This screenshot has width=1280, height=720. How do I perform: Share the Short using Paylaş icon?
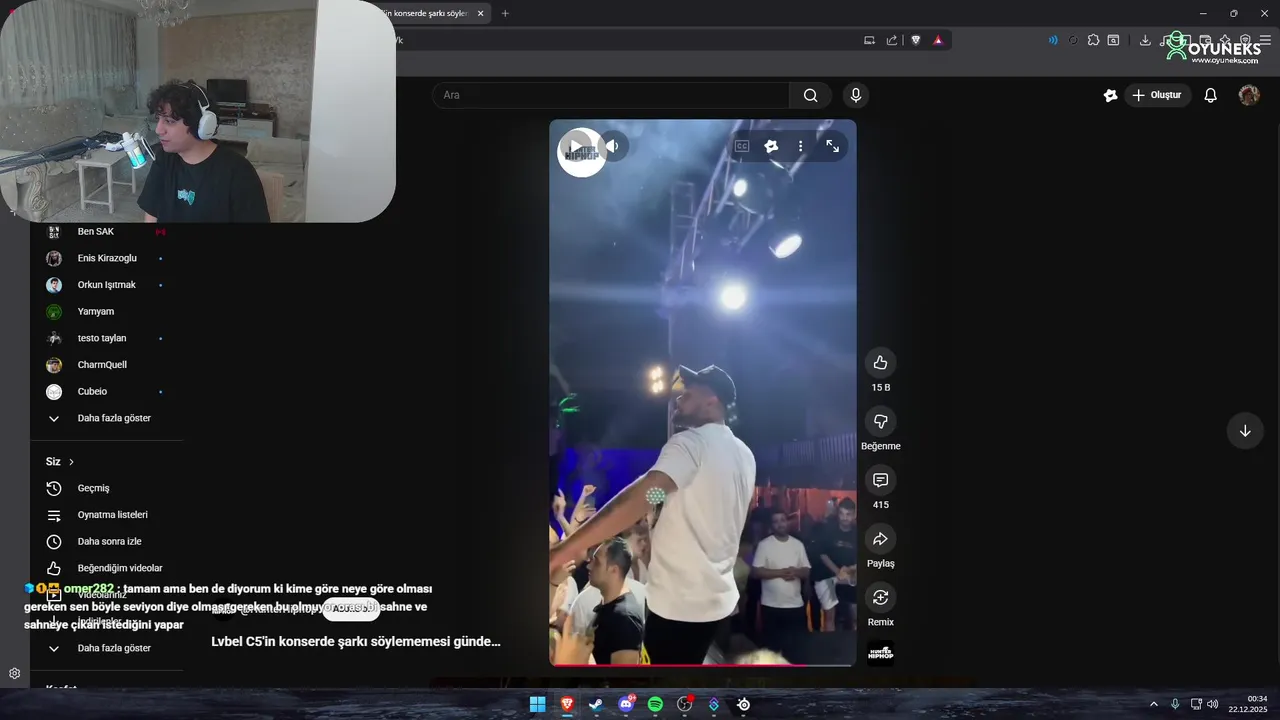(880, 540)
